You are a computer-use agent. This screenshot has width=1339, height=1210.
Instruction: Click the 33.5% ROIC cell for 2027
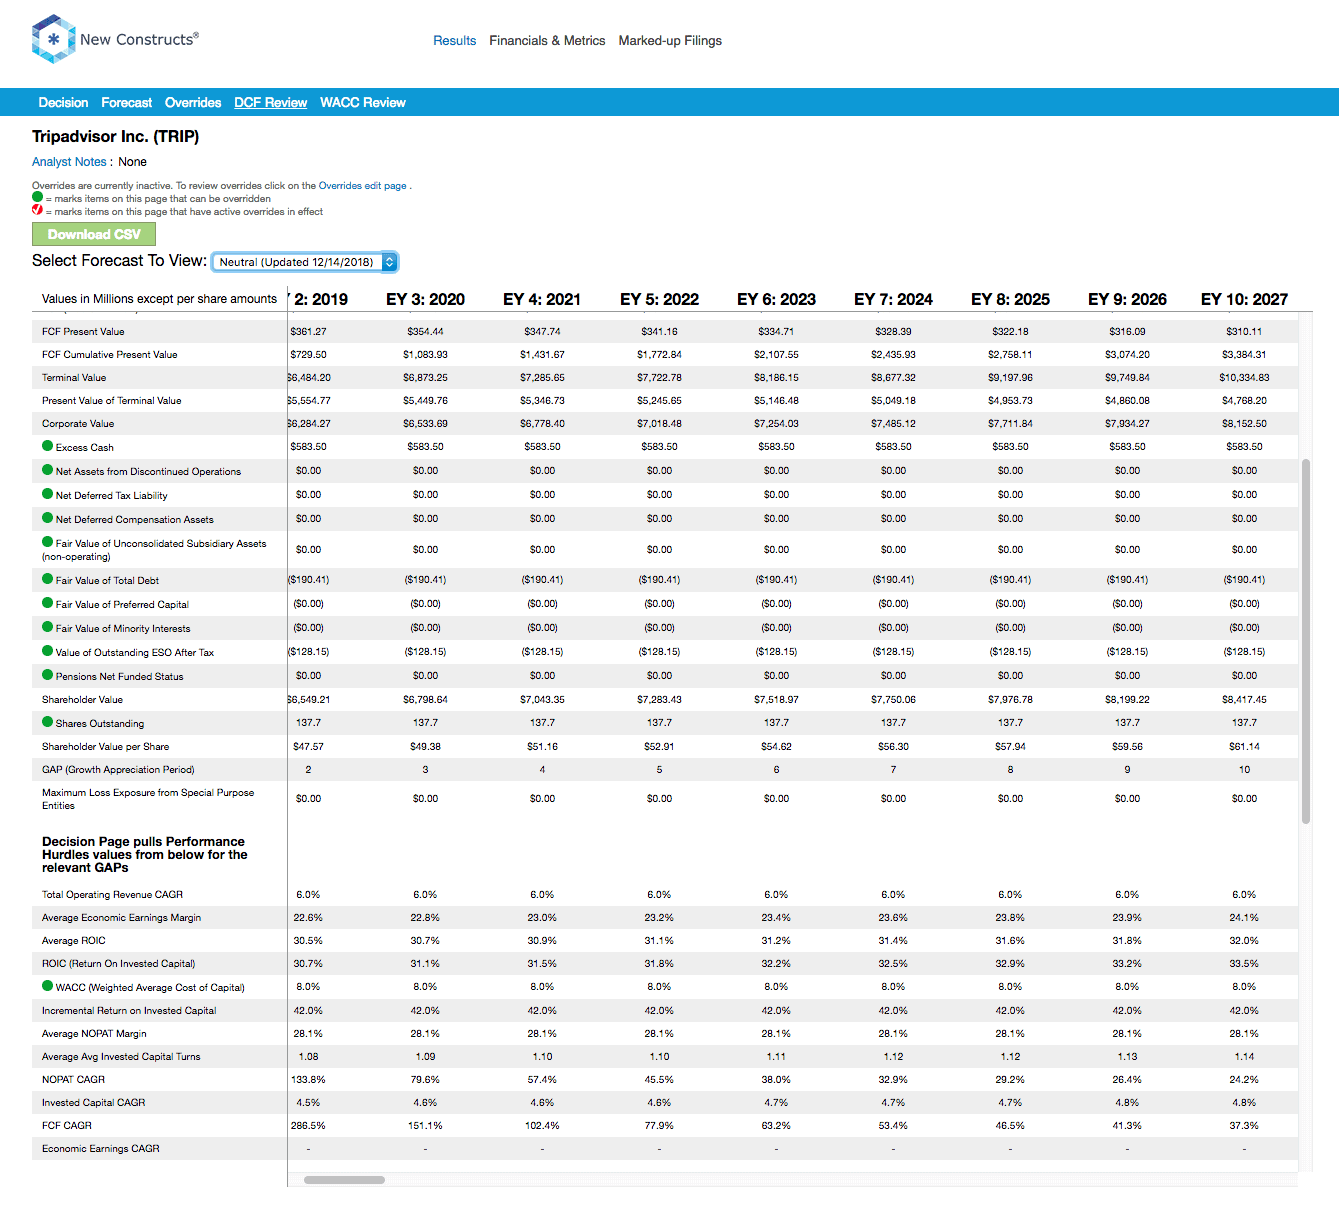1244,964
